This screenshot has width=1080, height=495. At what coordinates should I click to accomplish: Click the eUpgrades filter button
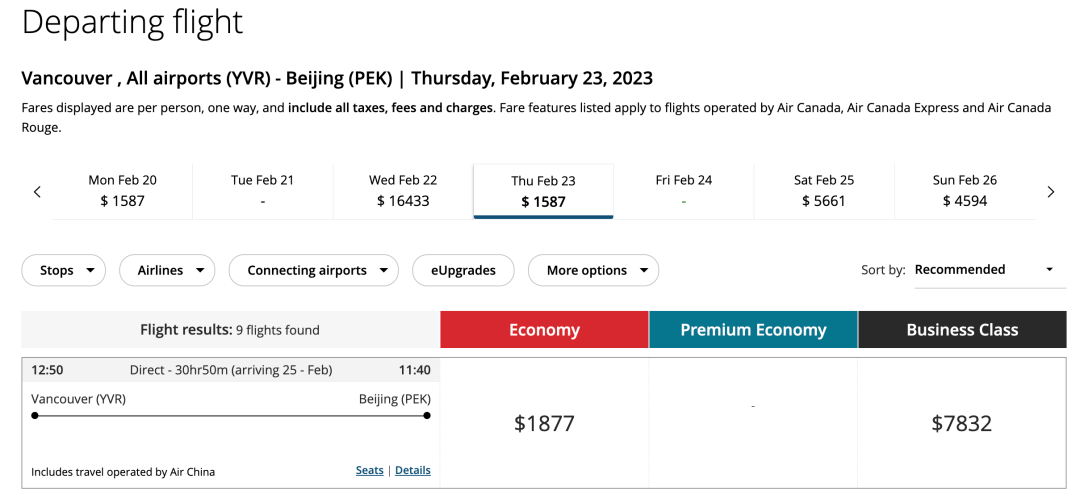[464, 271]
